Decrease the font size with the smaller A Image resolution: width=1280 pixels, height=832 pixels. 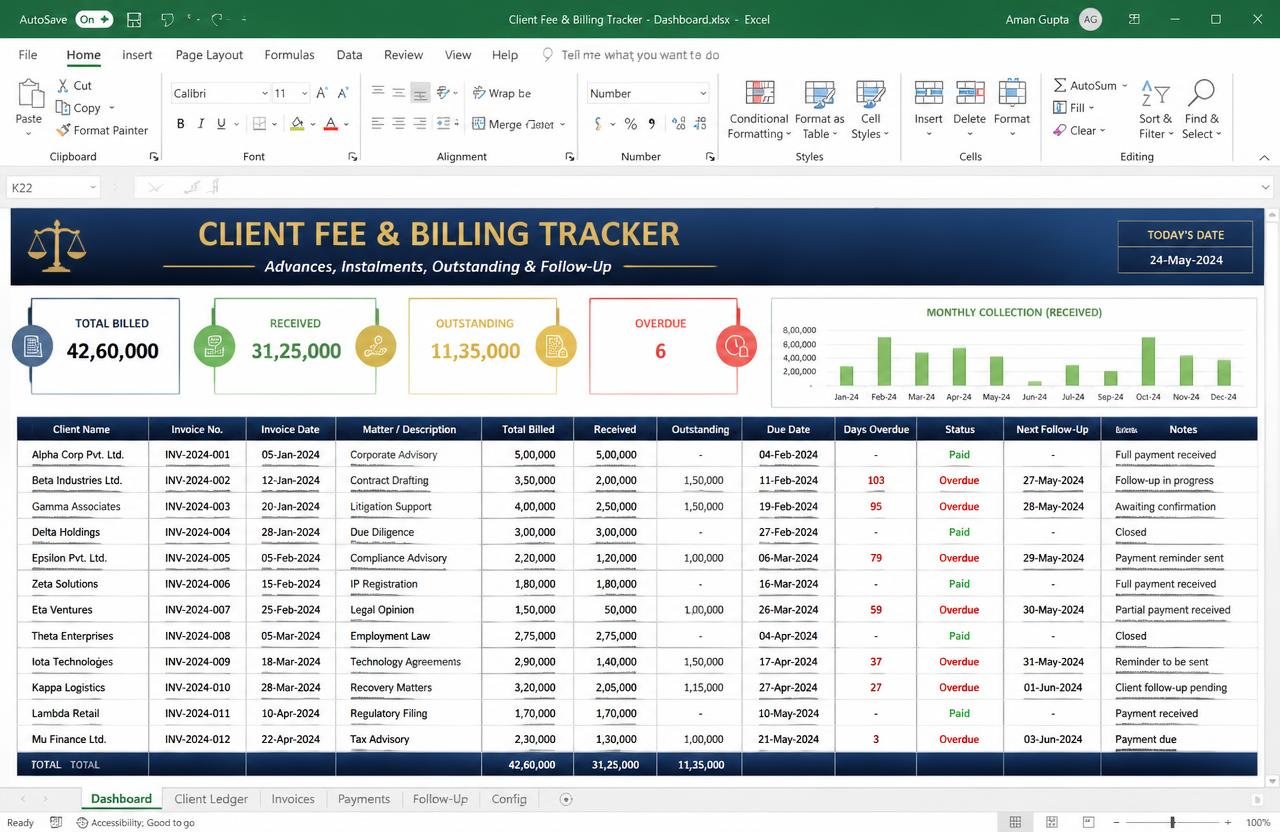[x=344, y=93]
